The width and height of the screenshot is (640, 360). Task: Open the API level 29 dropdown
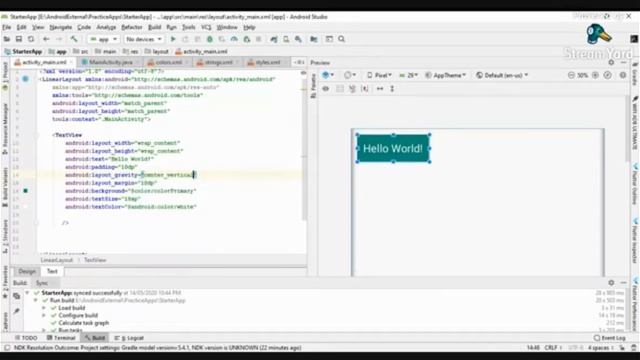tap(409, 76)
